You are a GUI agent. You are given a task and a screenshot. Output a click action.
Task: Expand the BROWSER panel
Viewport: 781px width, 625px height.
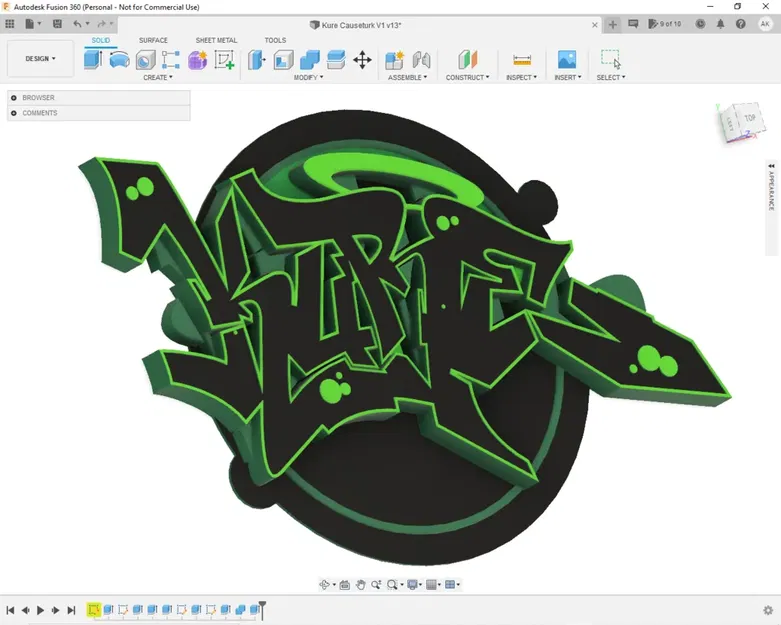pos(14,98)
